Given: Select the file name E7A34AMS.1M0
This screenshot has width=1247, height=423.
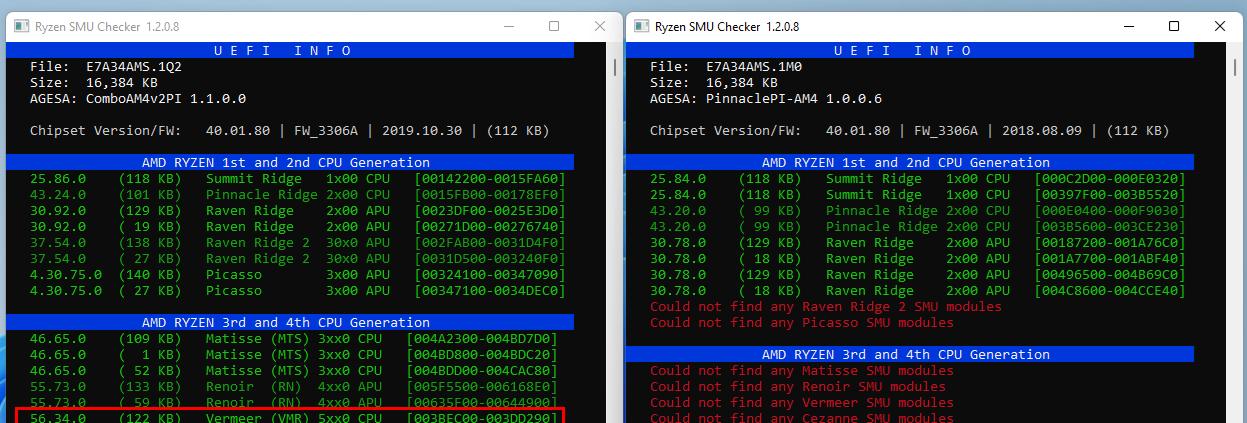Looking at the screenshot, I should 754,67.
